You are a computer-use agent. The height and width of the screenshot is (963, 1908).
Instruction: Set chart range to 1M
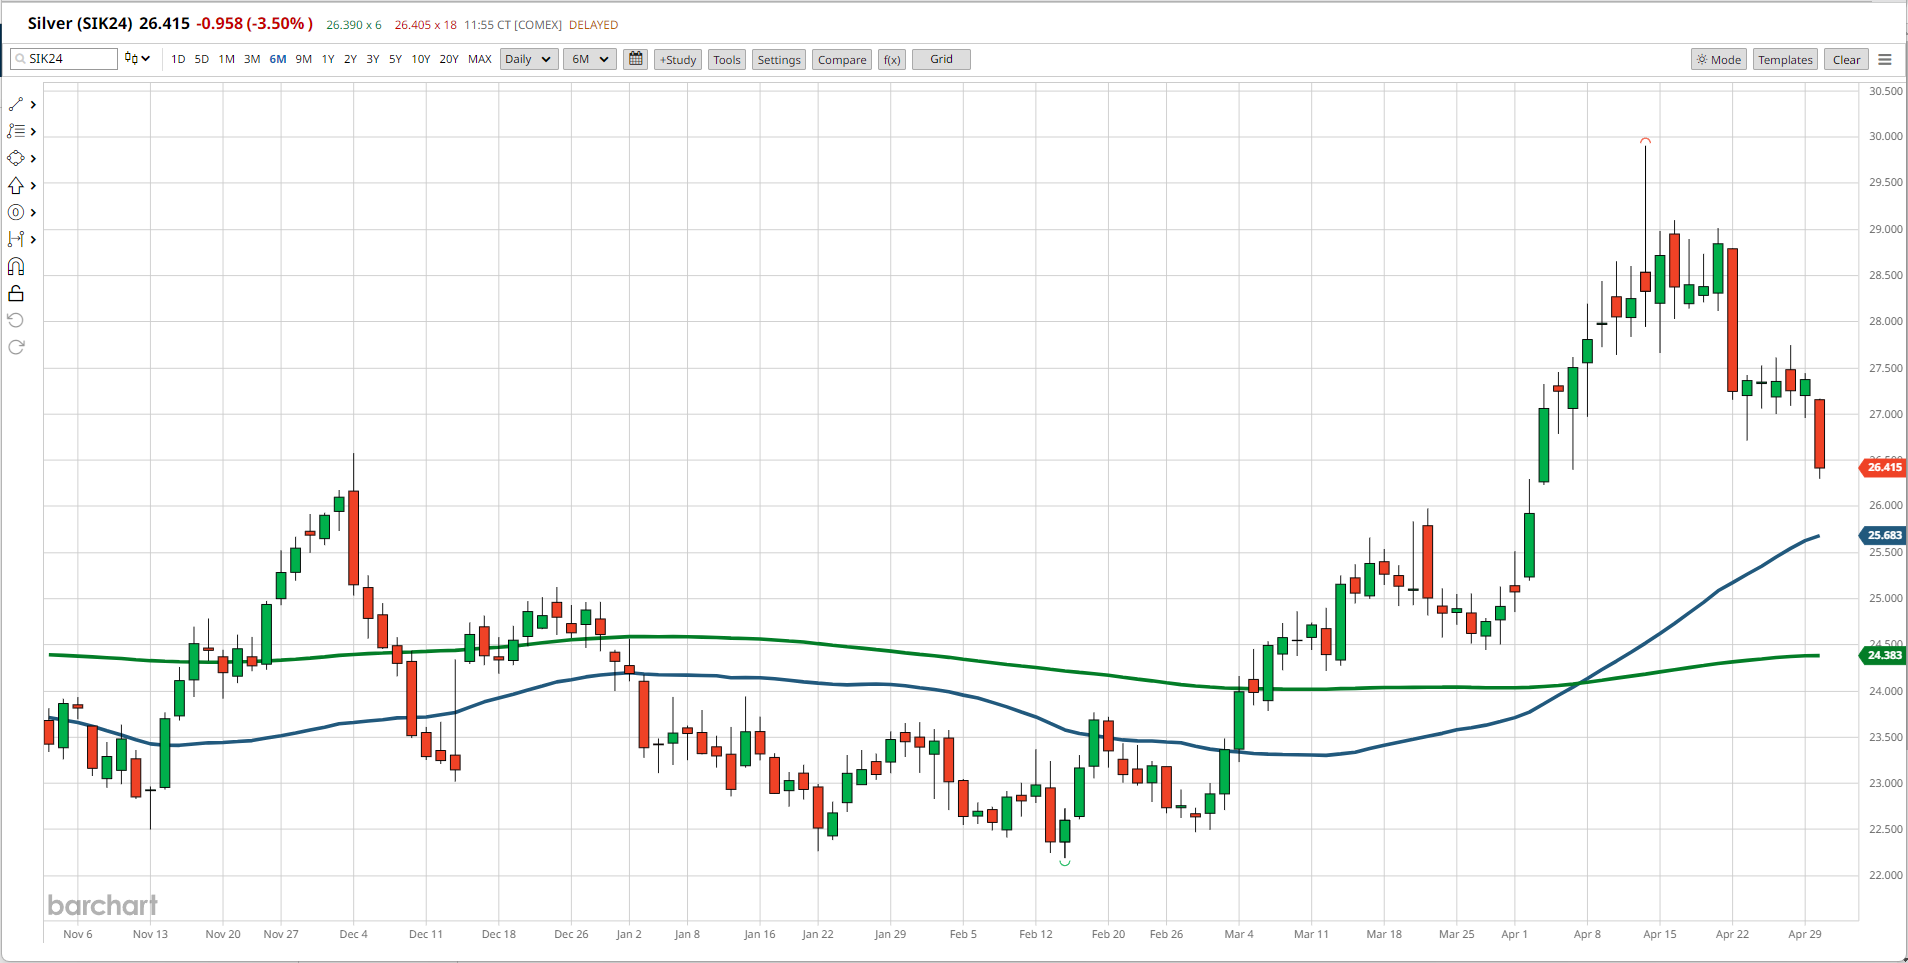227,59
